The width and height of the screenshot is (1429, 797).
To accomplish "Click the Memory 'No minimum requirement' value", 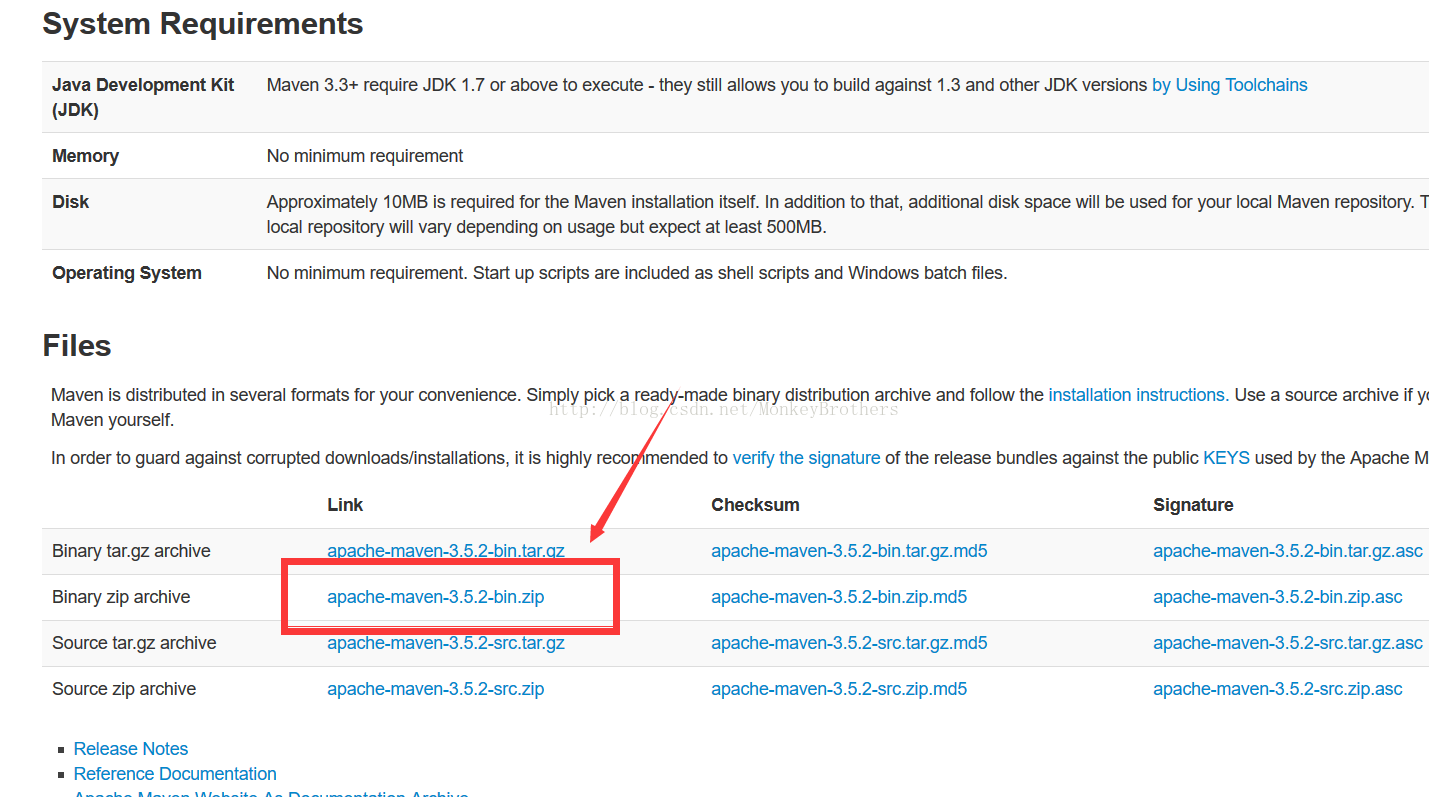I will tap(365, 156).
